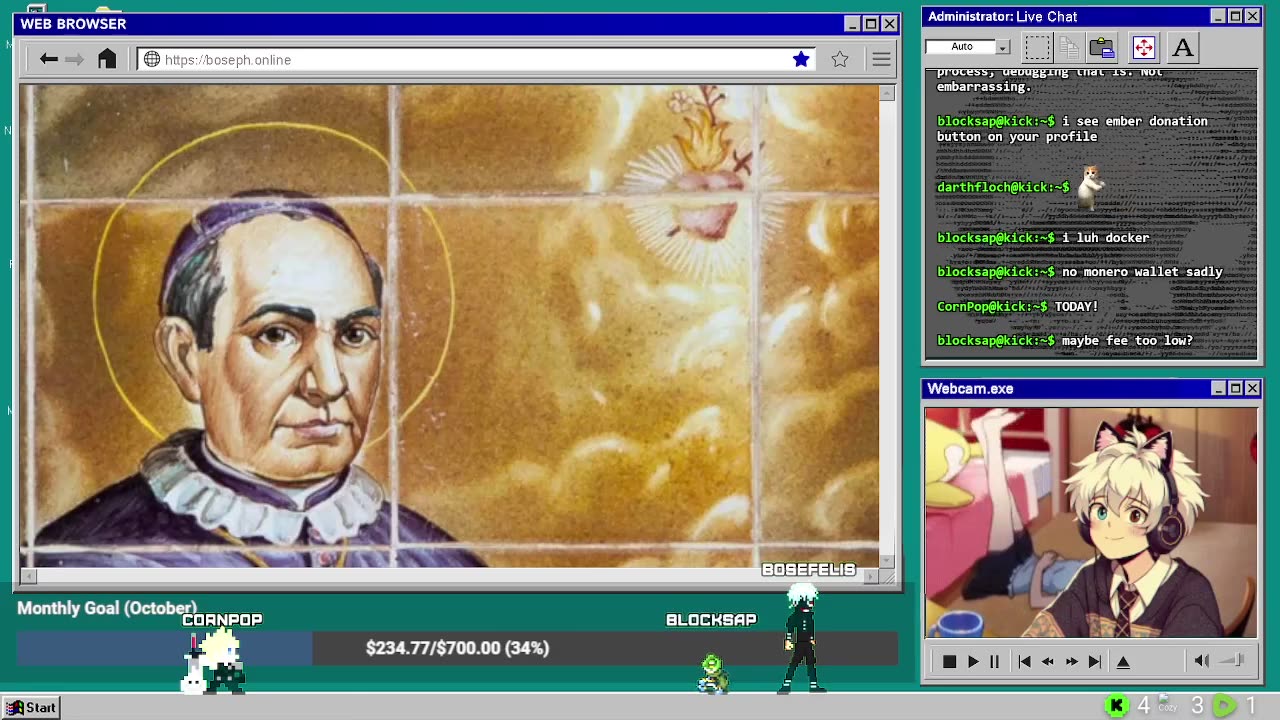
Task: Click the paste clipboard icon in Live Chat
Action: (x=1102, y=47)
